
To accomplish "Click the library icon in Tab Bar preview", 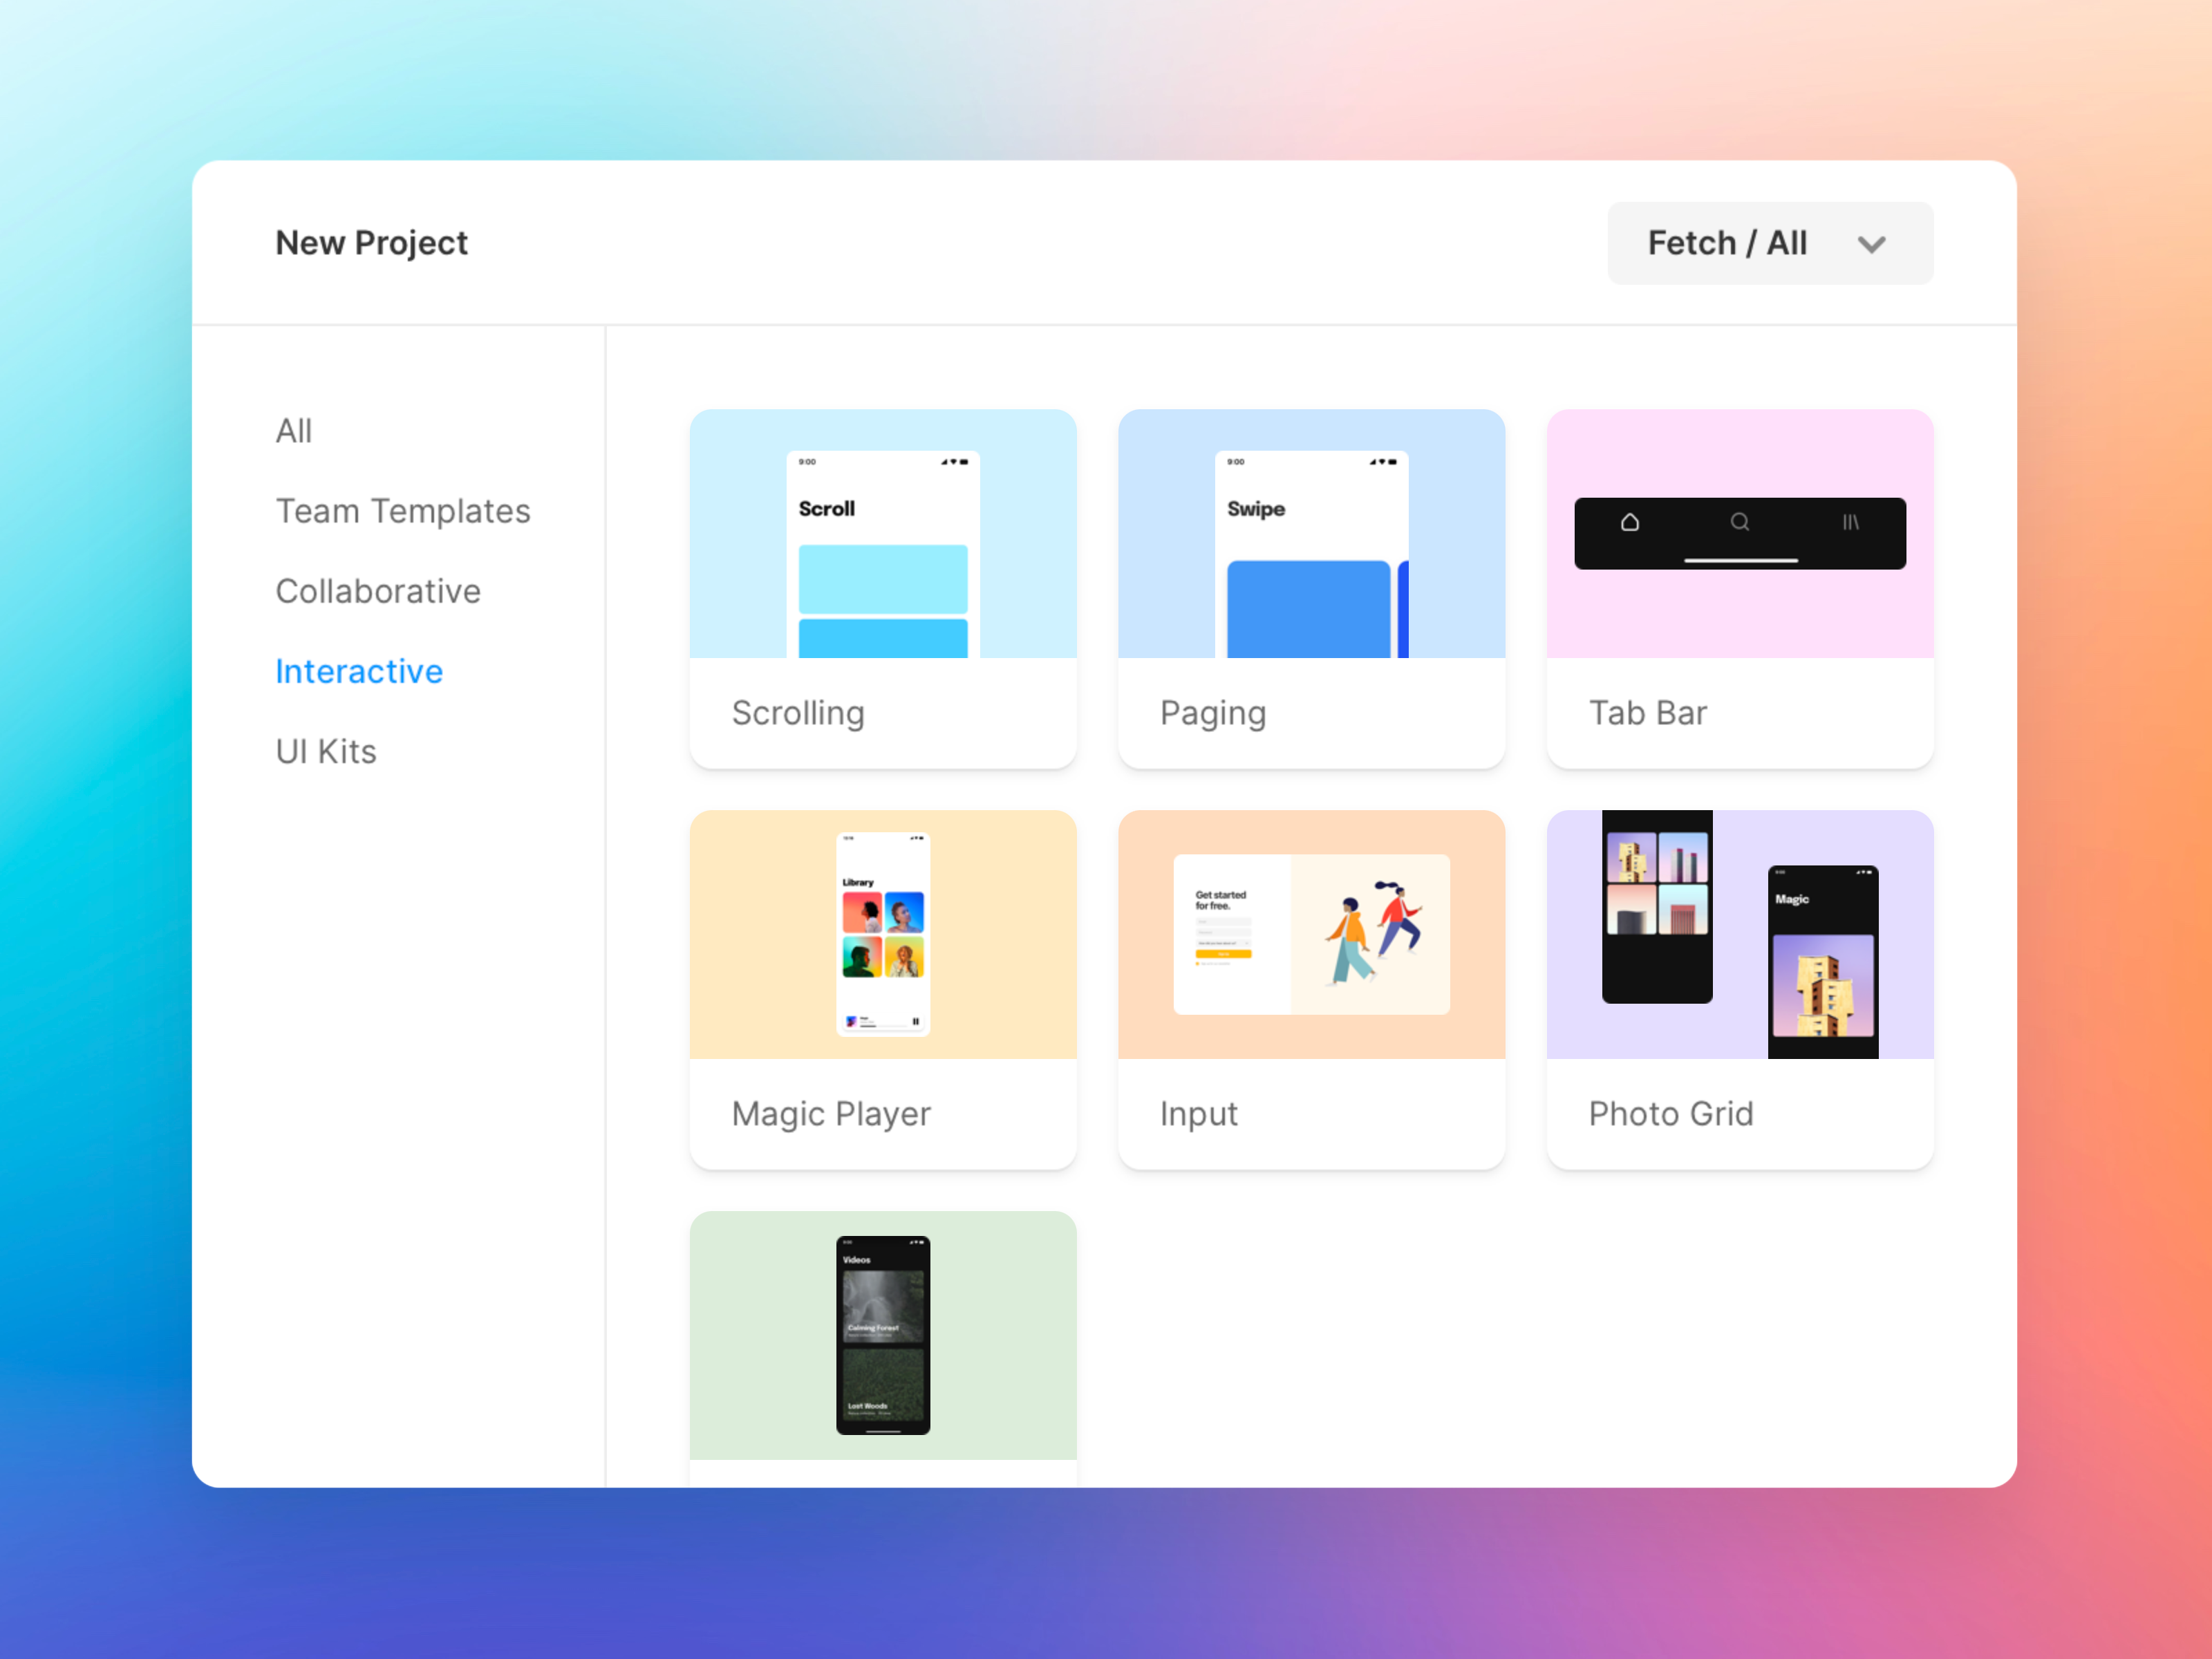I will [x=1851, y=523].
